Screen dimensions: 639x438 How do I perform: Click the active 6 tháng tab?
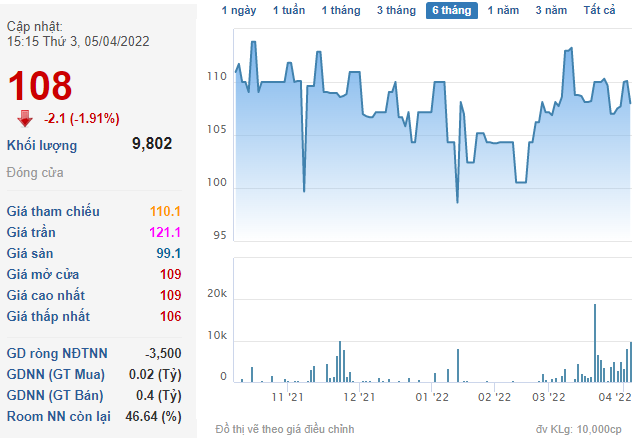452,10
